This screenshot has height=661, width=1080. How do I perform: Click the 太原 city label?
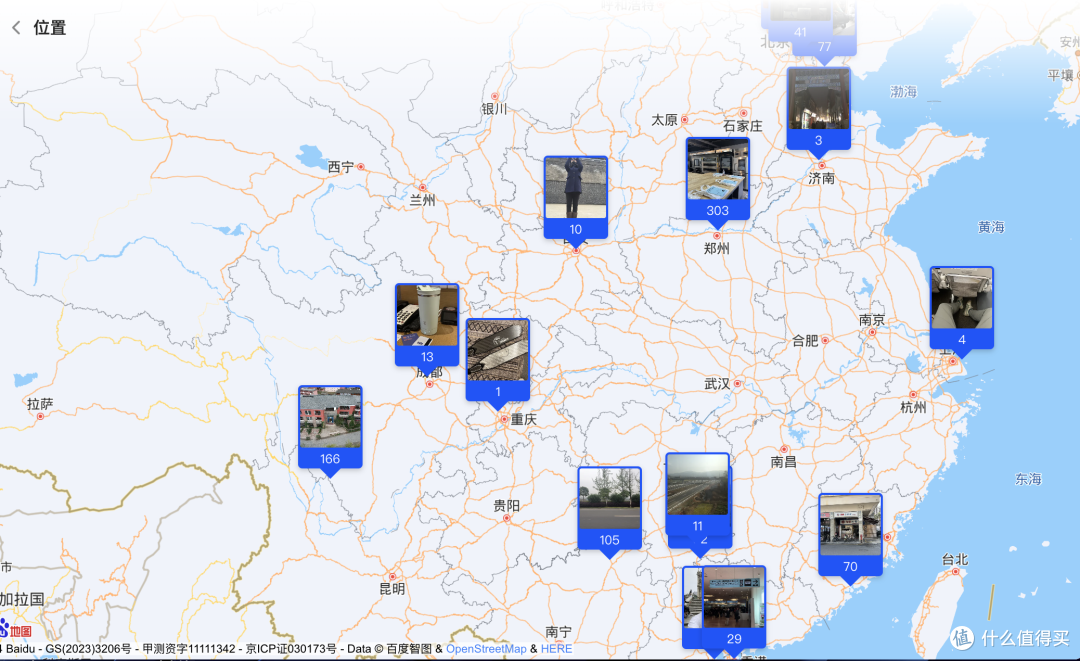(665, 120)
